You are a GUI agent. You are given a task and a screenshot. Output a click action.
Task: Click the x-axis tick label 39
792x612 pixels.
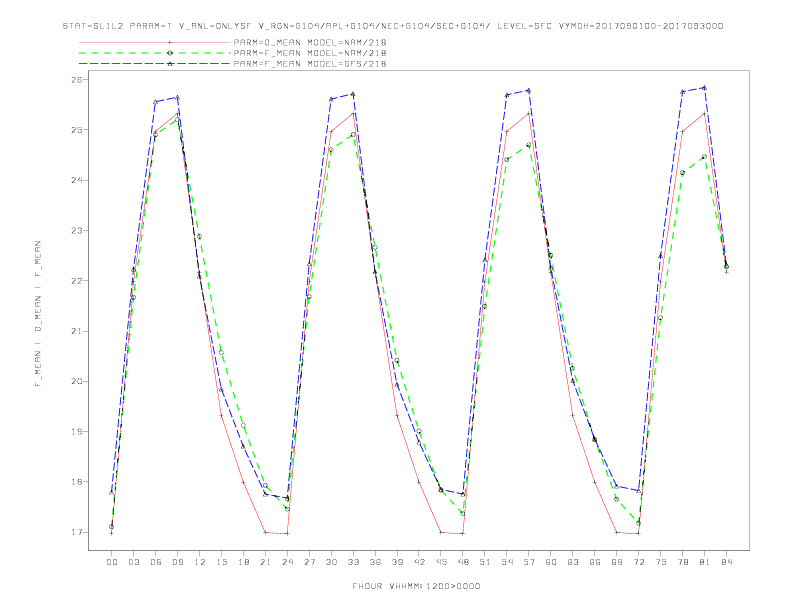(397, 562)
